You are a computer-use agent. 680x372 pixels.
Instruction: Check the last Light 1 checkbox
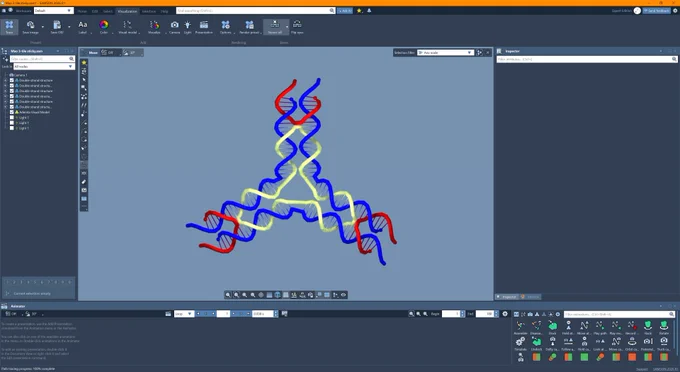click(12, 128)
